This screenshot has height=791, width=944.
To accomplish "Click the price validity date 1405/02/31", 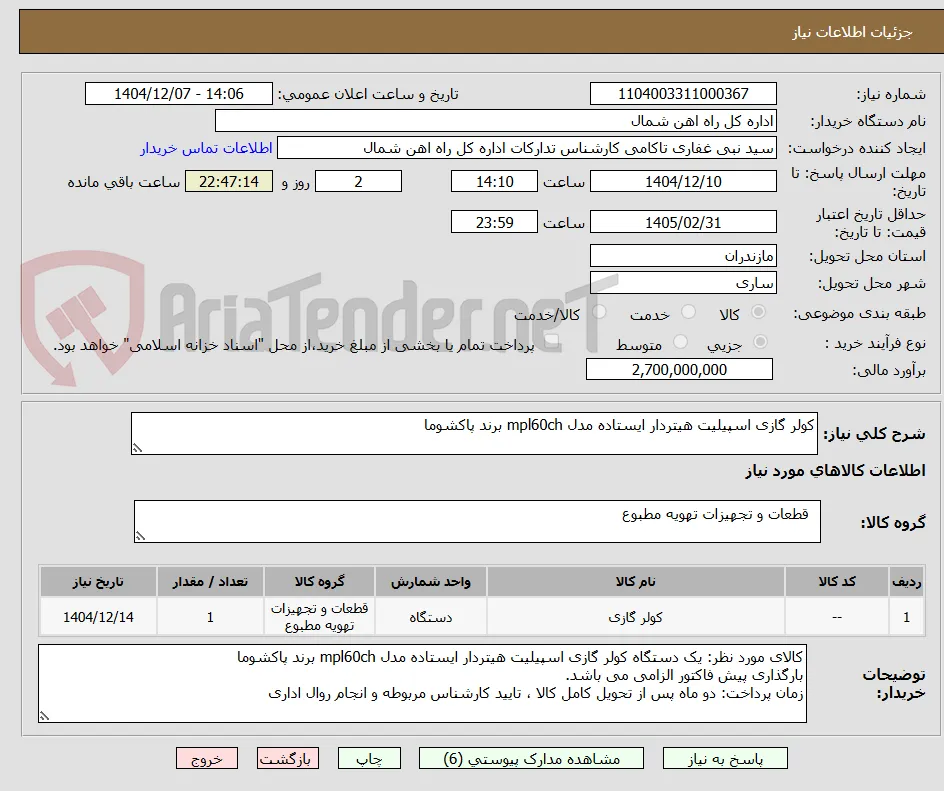I will (x=683, y=222).
